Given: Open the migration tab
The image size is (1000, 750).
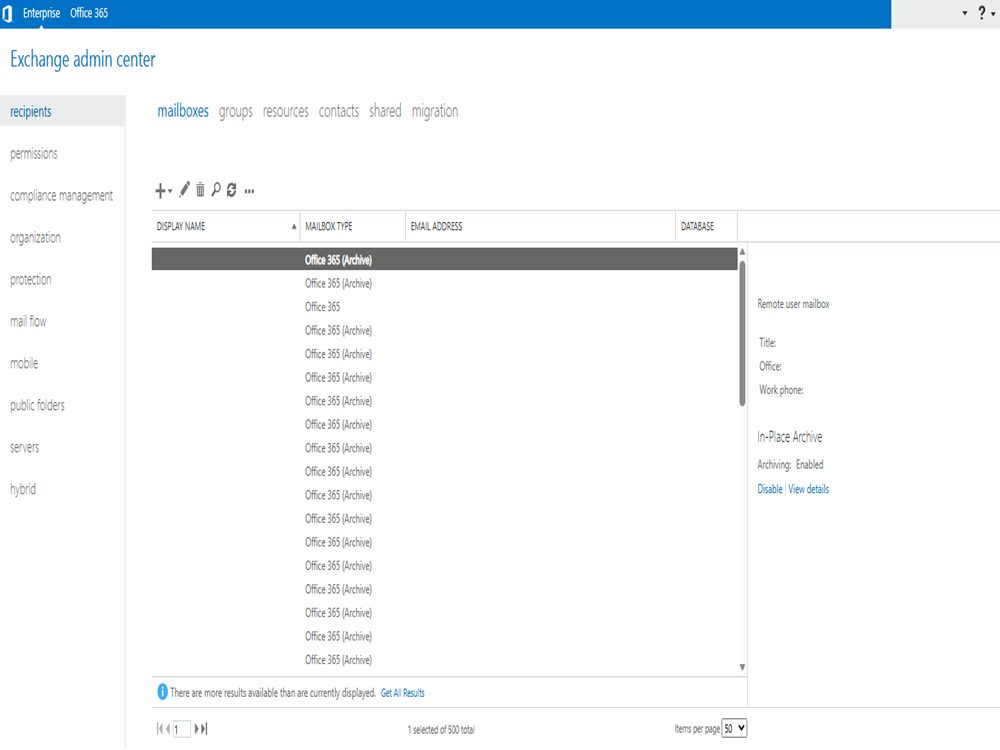Looking at the screenshot, I should (435, 112).
